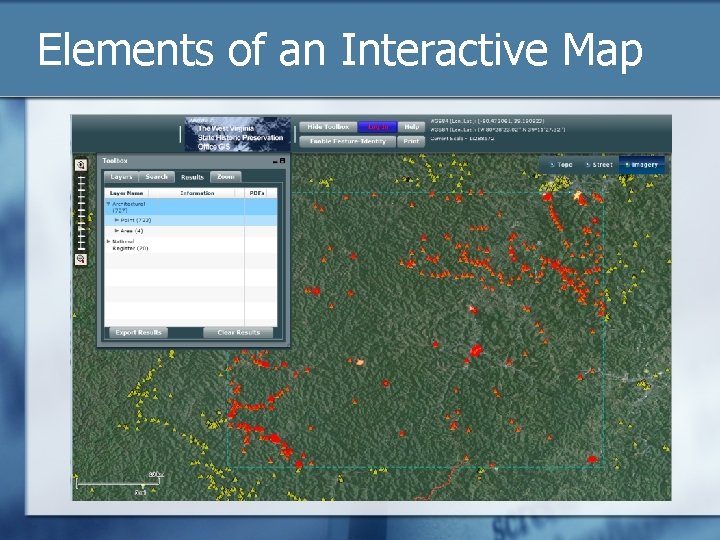Open the Search tab in Toolbox

pos(157,177)
